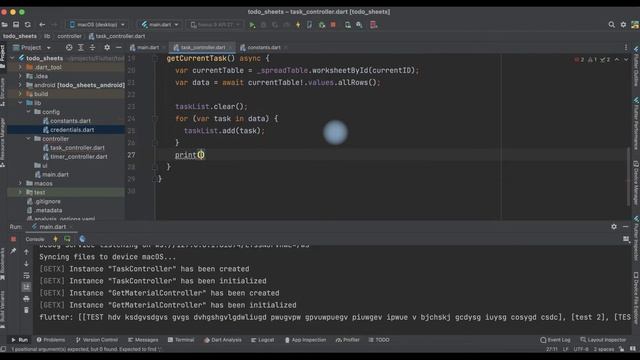The image size is (640, 360).
Task: Click the errors indicator in editor corner
Action: (x=579, y=60)
